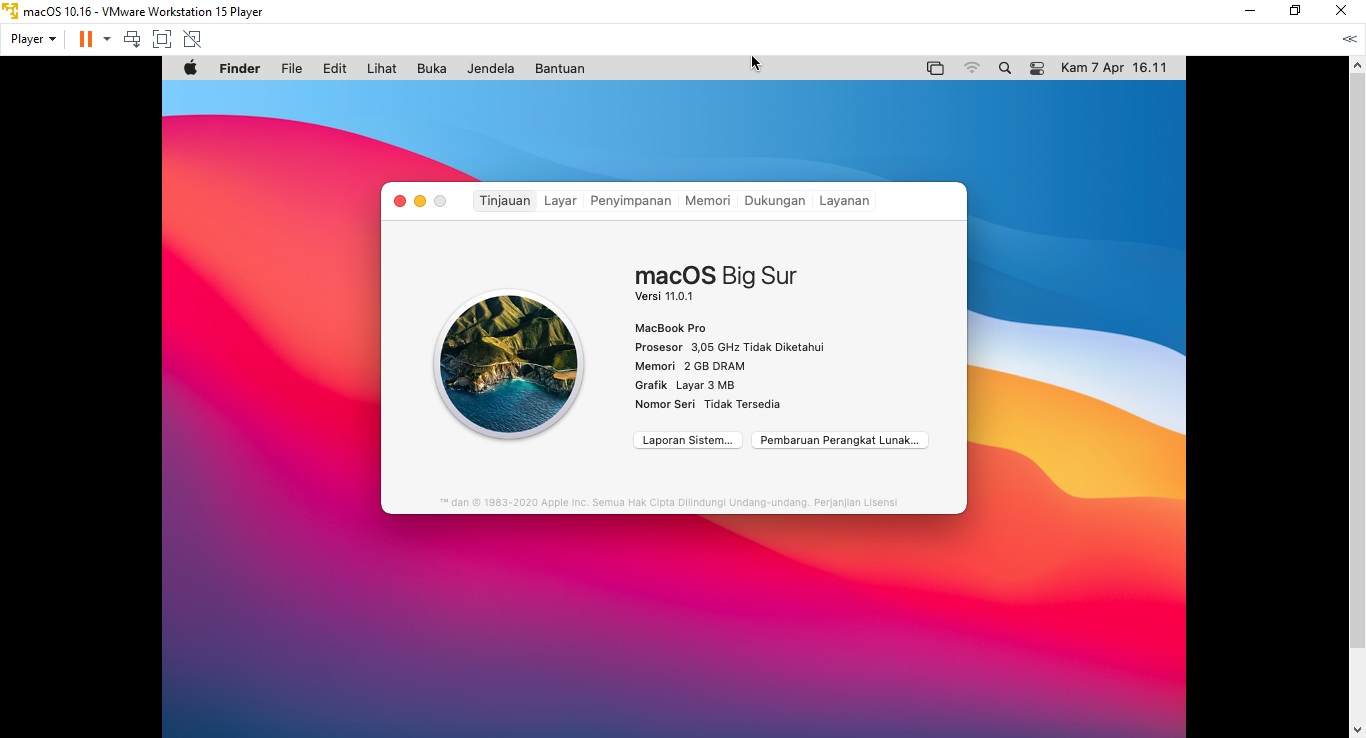Restore down the VMware Player window
The height and width of the screenshot is (738, 1366).
1295,11
